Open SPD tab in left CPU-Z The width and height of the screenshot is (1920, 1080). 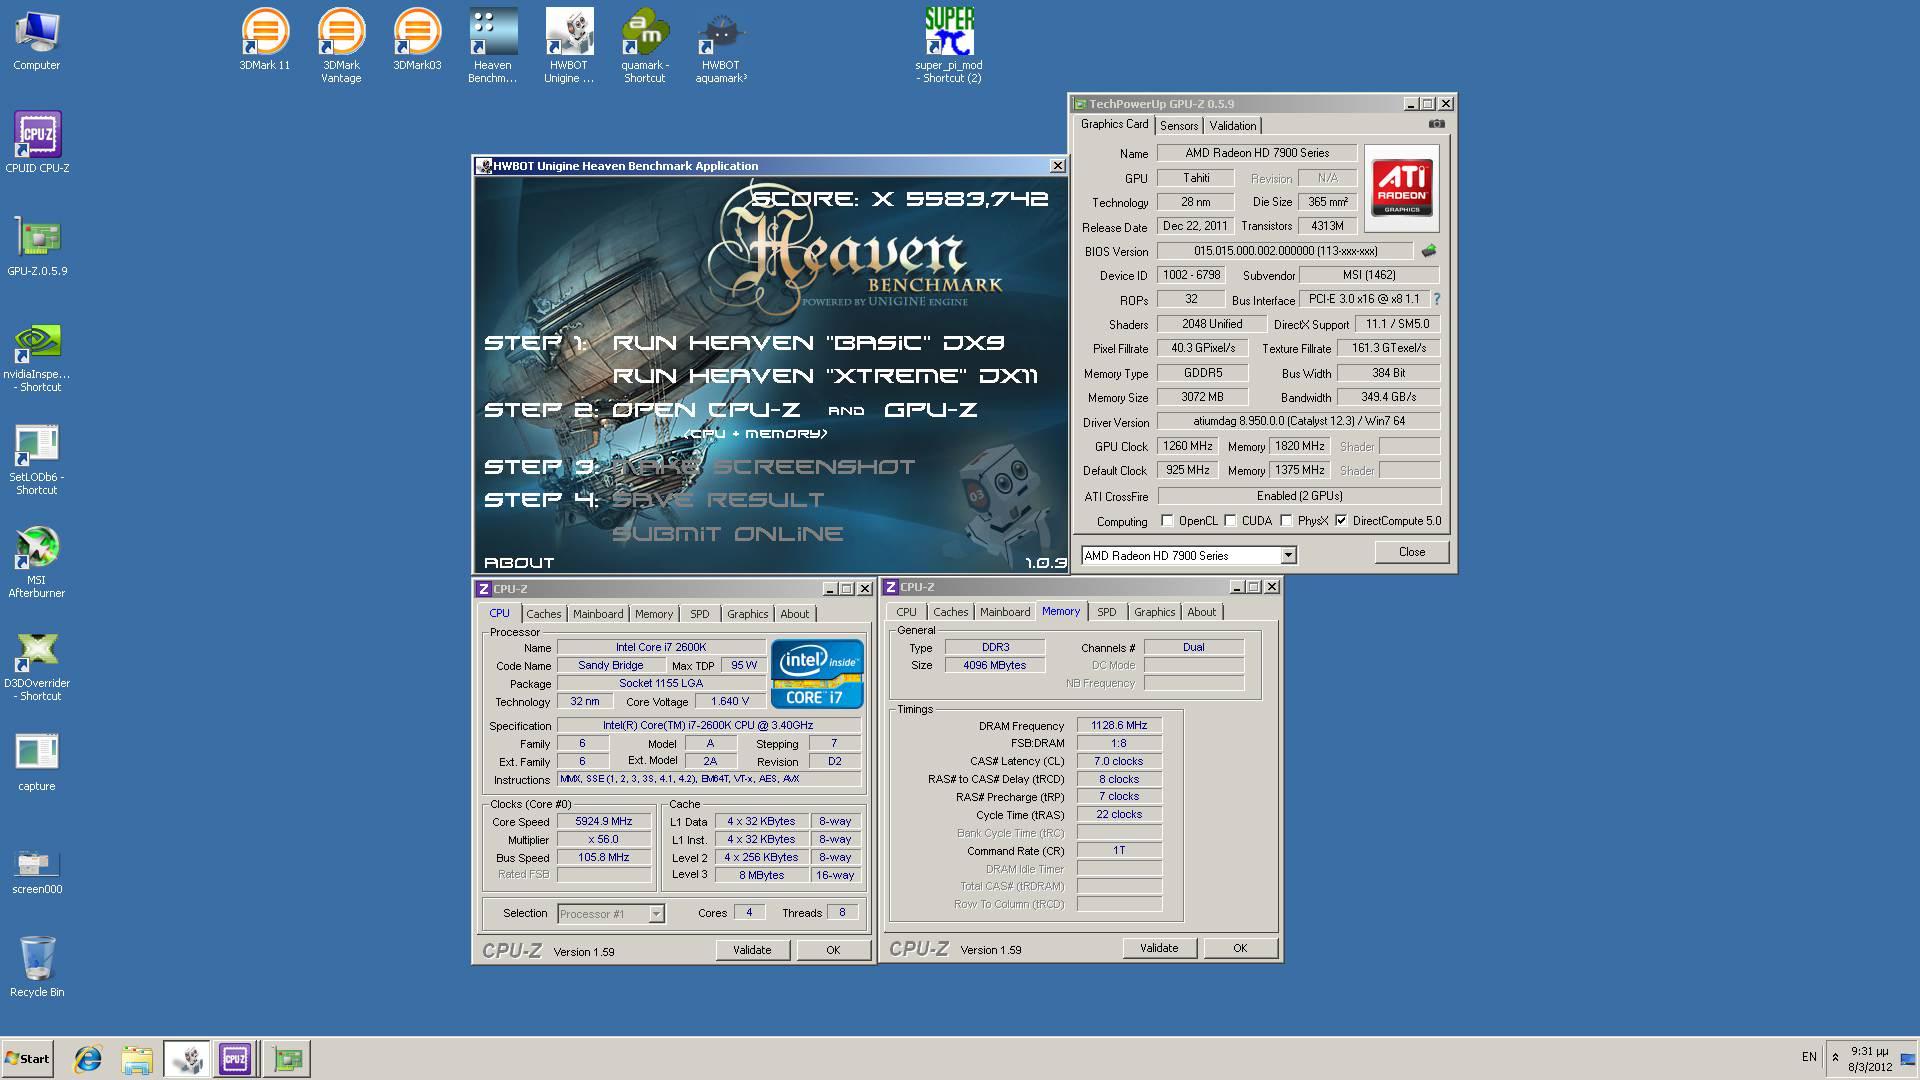699,614
